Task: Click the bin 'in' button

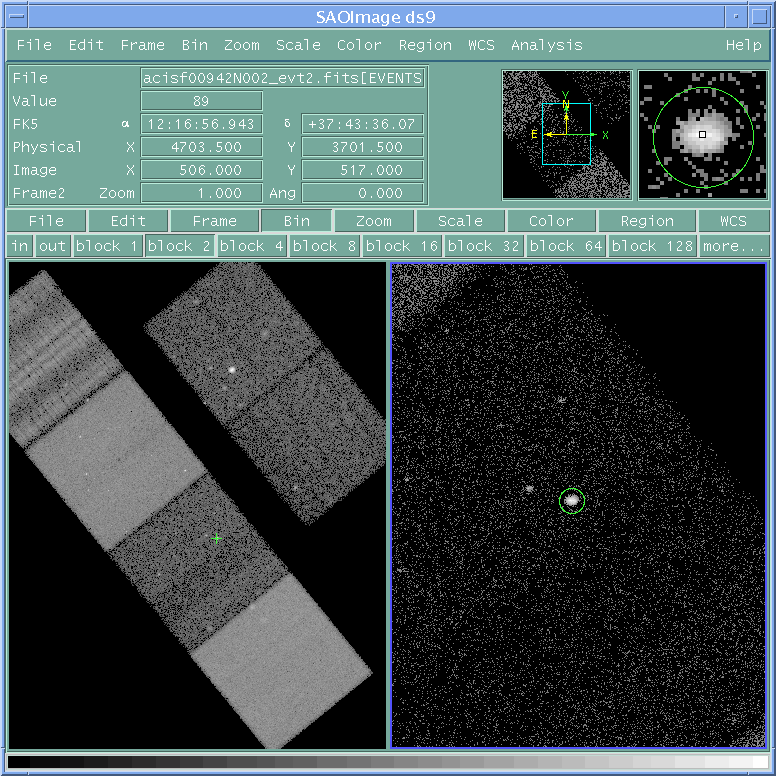Action: (x=20, y=246)
